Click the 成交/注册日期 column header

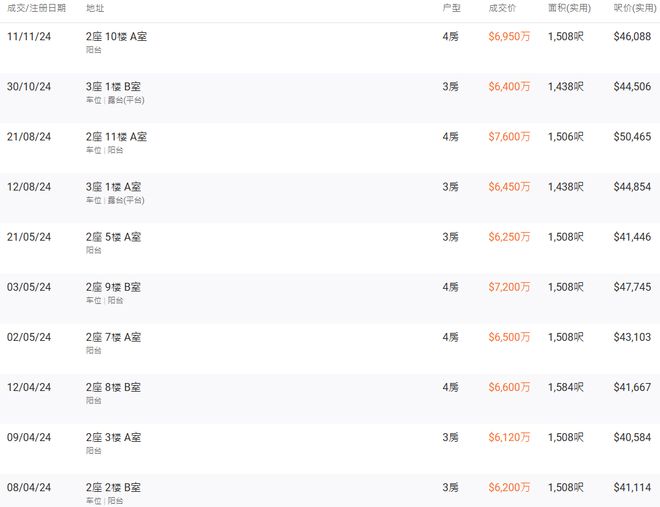point(36,8)
